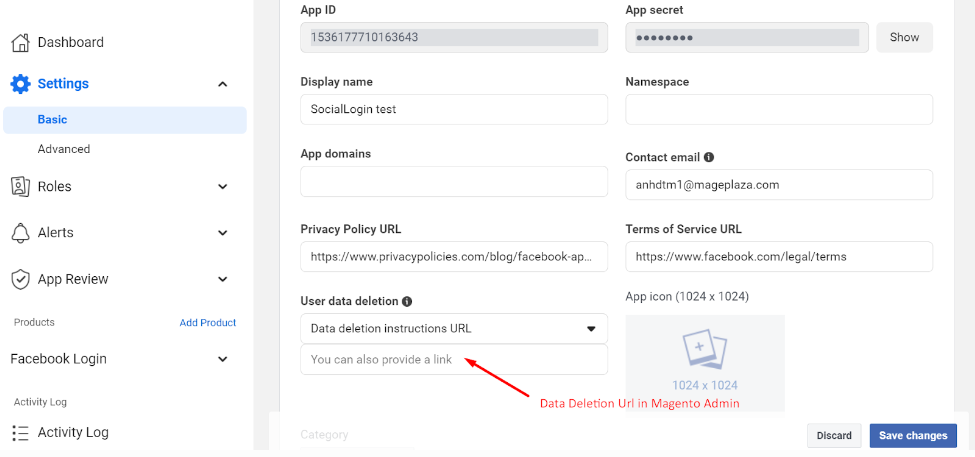Show the App secret value
Screen dimensions: 975x457
click(904, 37)
